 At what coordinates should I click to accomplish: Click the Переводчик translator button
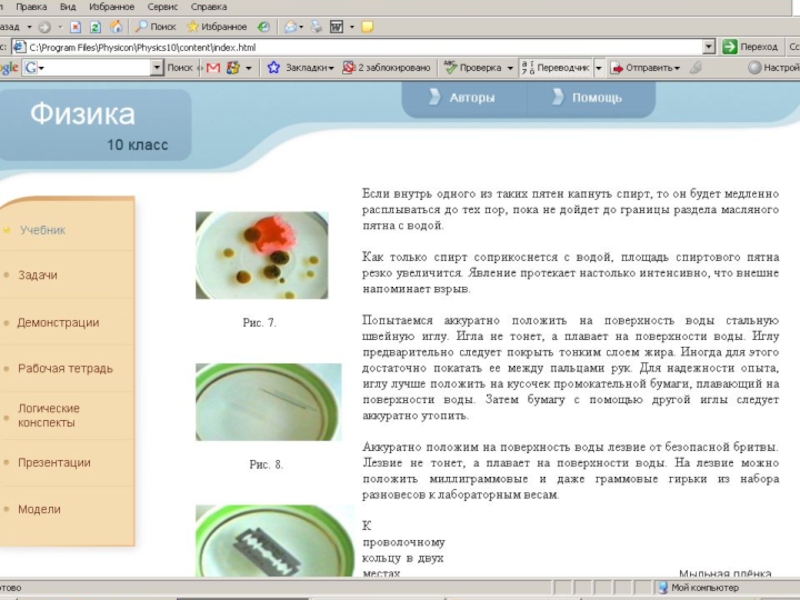point(556,67)
